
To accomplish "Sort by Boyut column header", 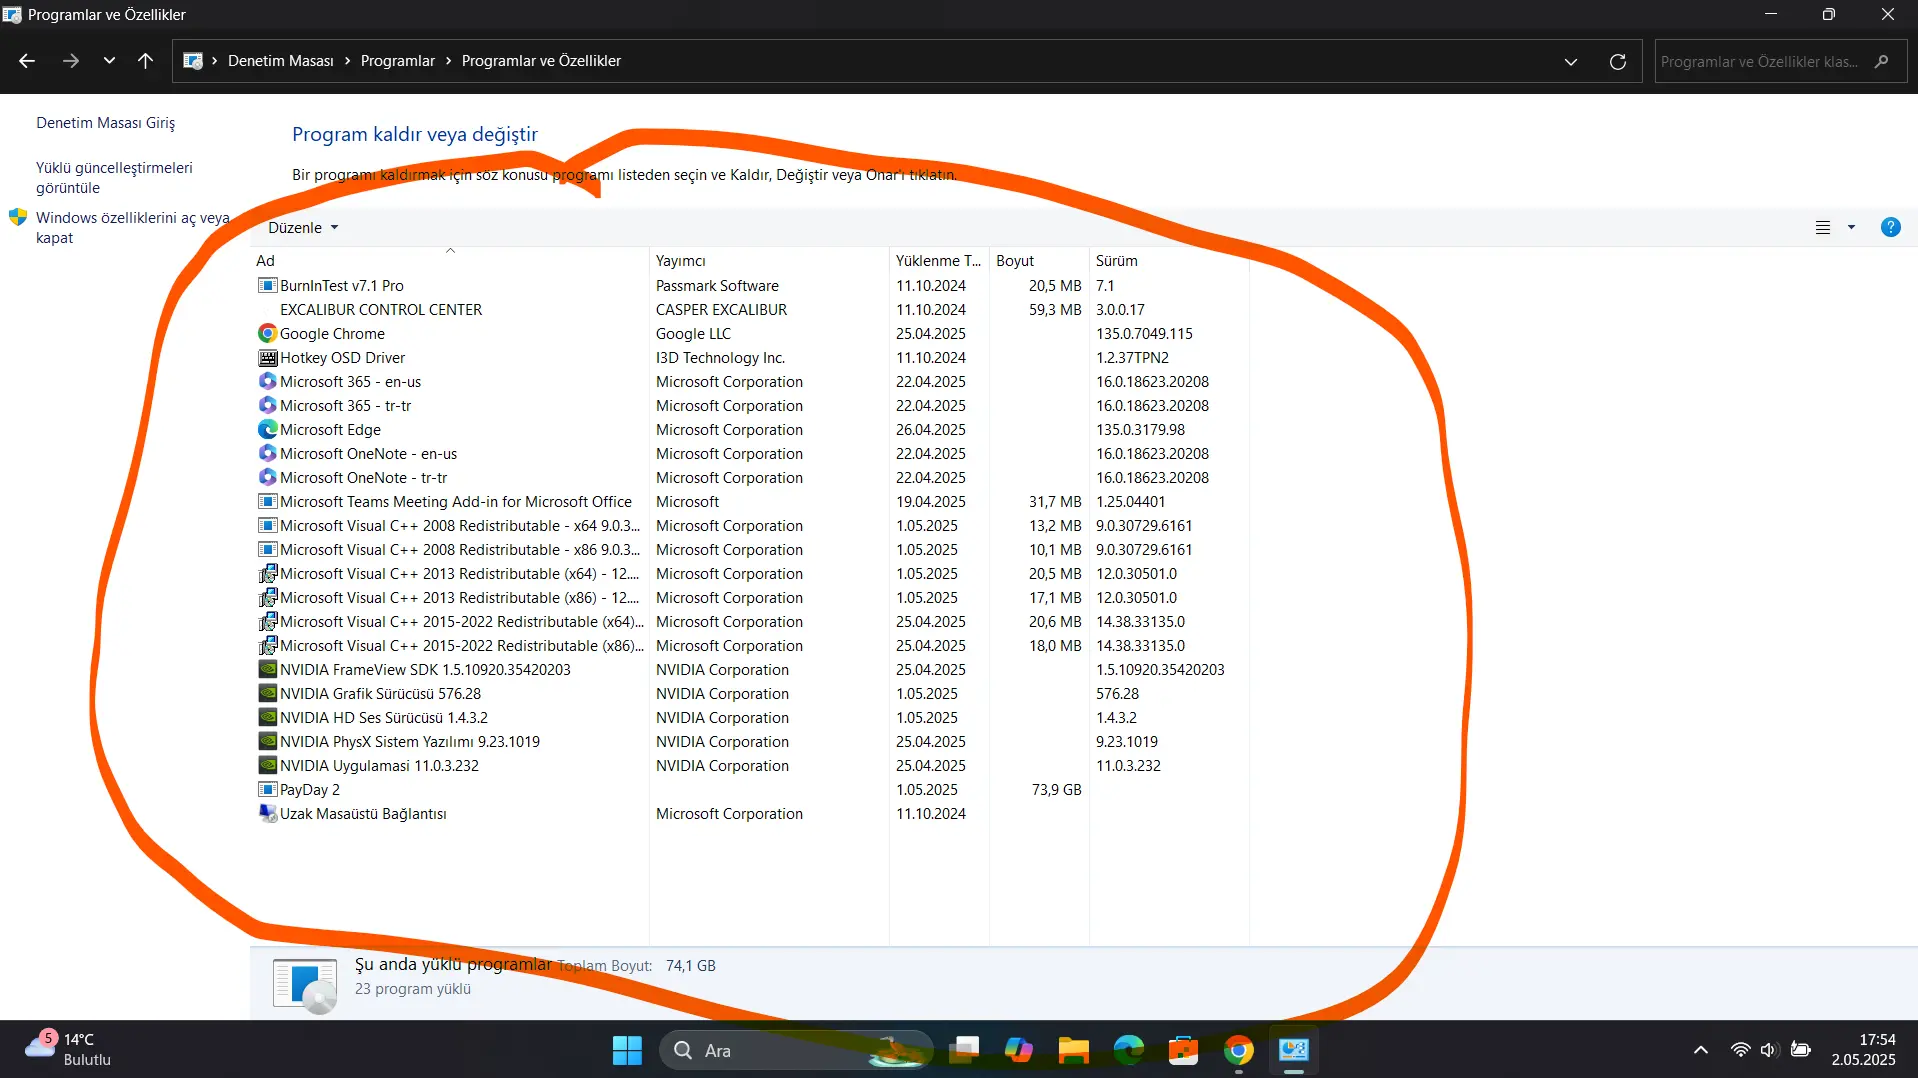I will [x=1039, y=261].
